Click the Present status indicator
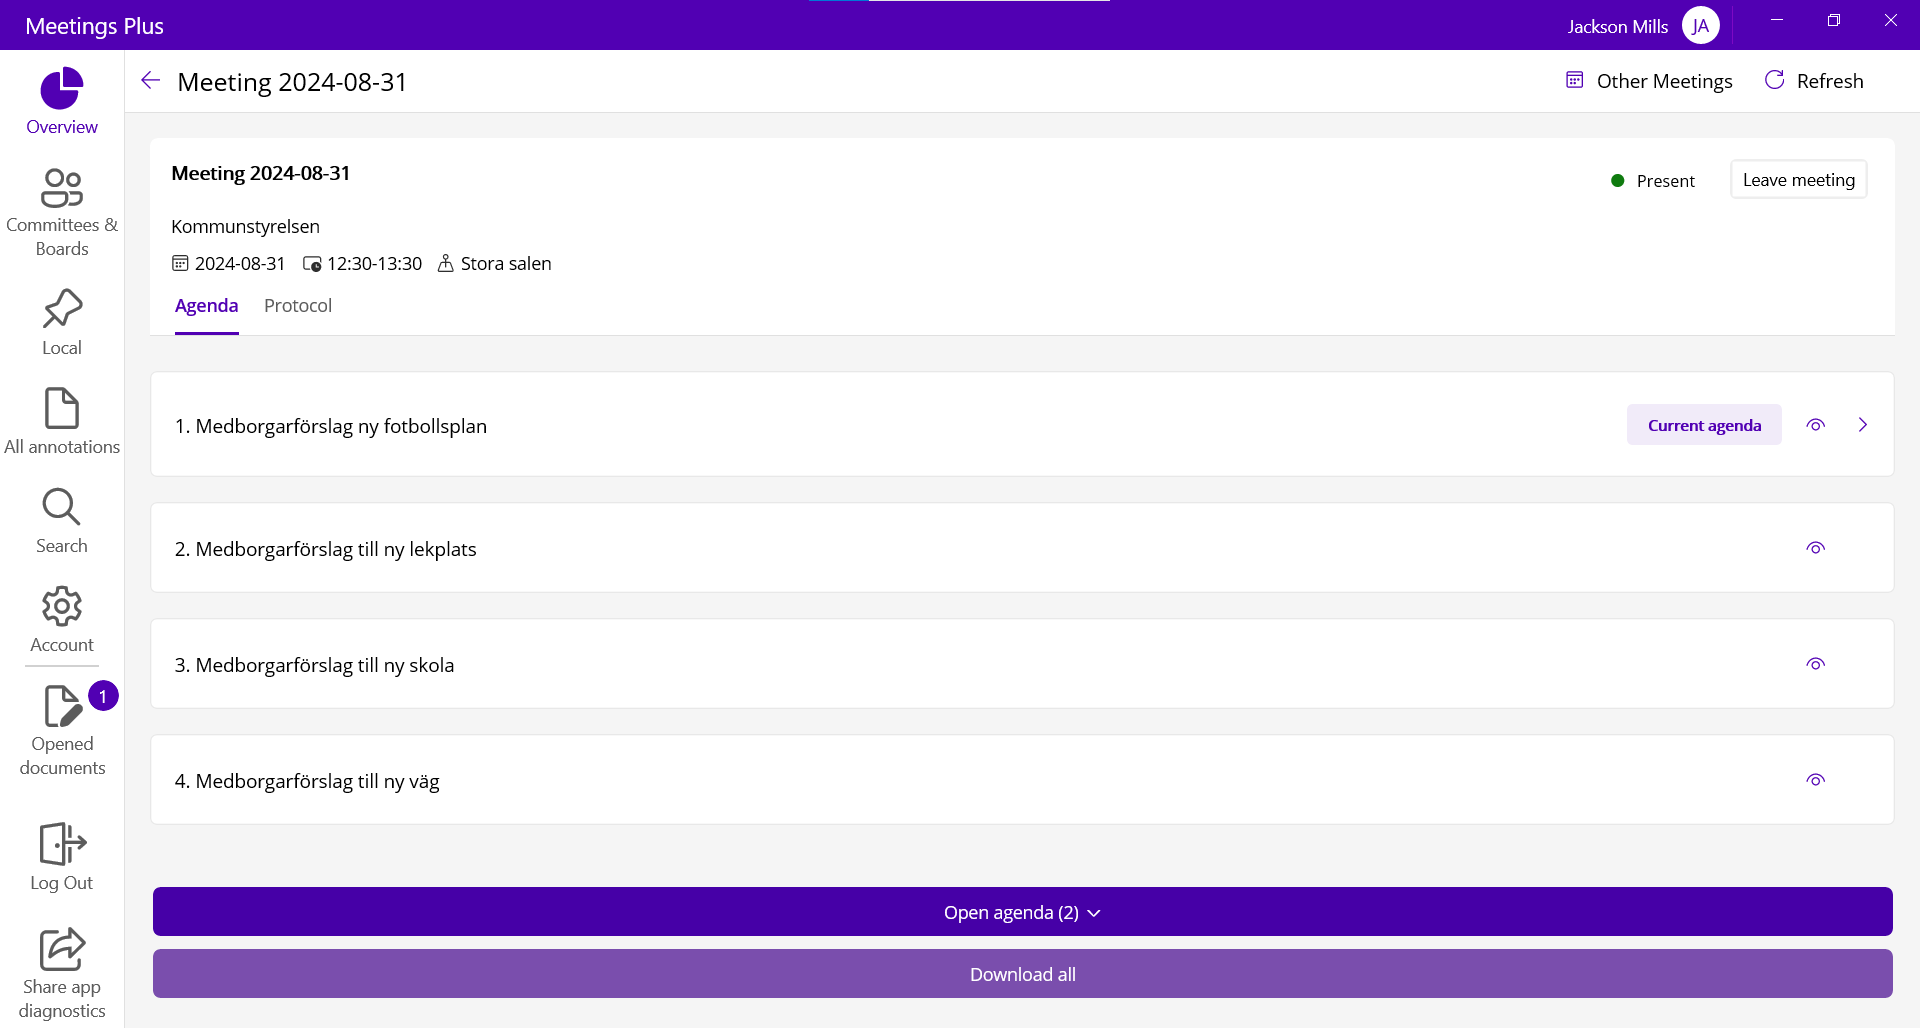Viewport: 1920px width, 1028px height. click(1653, 181)
